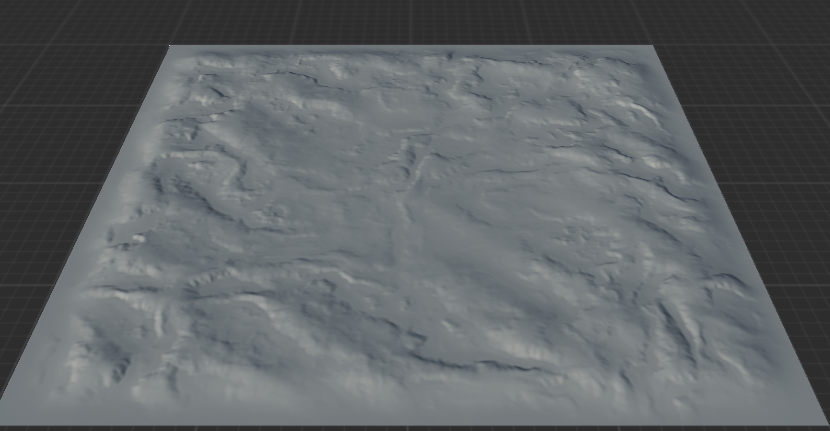Viewport: 830px width, 431px height.
Task: Select the terrain's top-left corner
Action: pyautogui.click(x=171, y=48)
